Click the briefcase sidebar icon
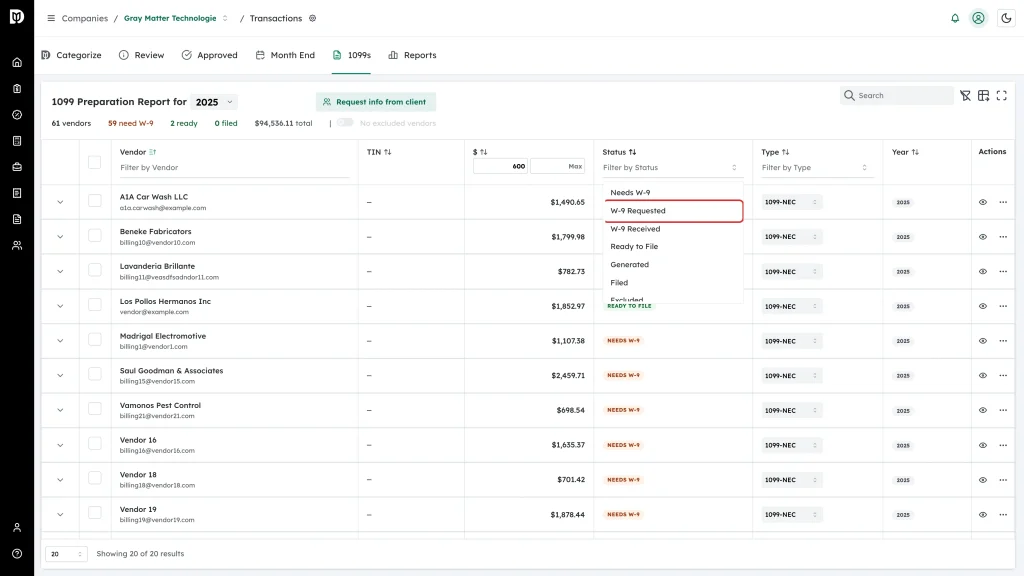 pos(17,167)
